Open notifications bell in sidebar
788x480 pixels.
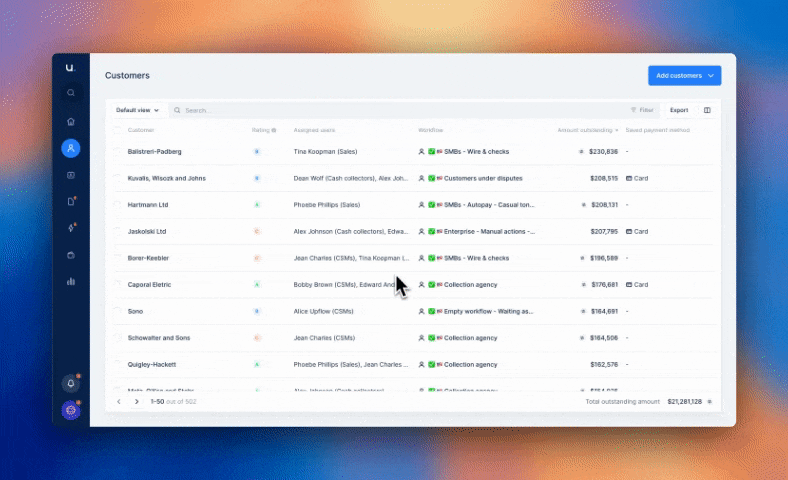(71, 383)
